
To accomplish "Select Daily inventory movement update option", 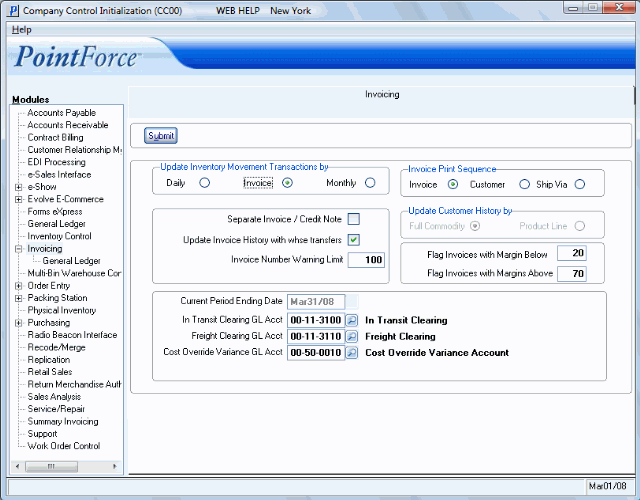I will pyautogui.click(x=204, y=183).
